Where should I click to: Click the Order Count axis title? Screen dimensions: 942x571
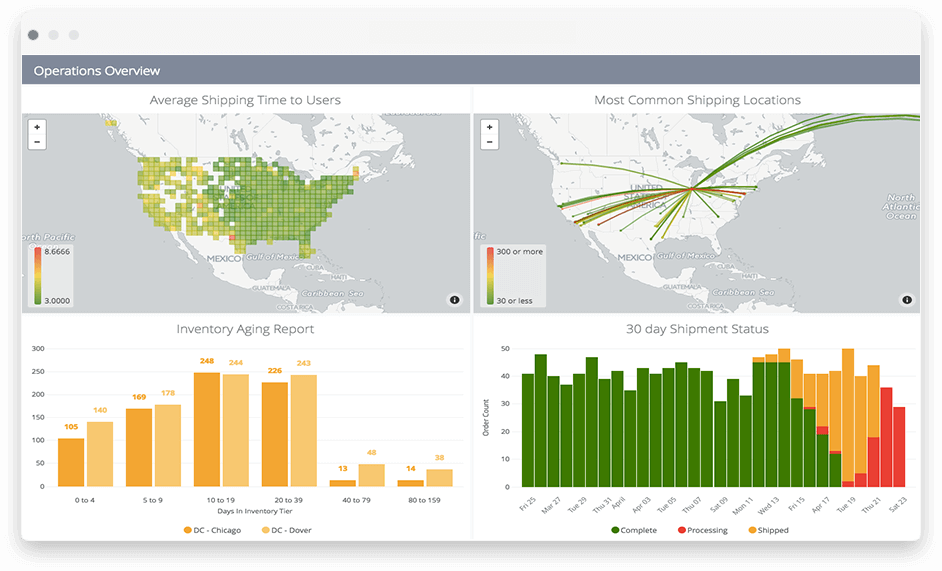coord(486,417)
